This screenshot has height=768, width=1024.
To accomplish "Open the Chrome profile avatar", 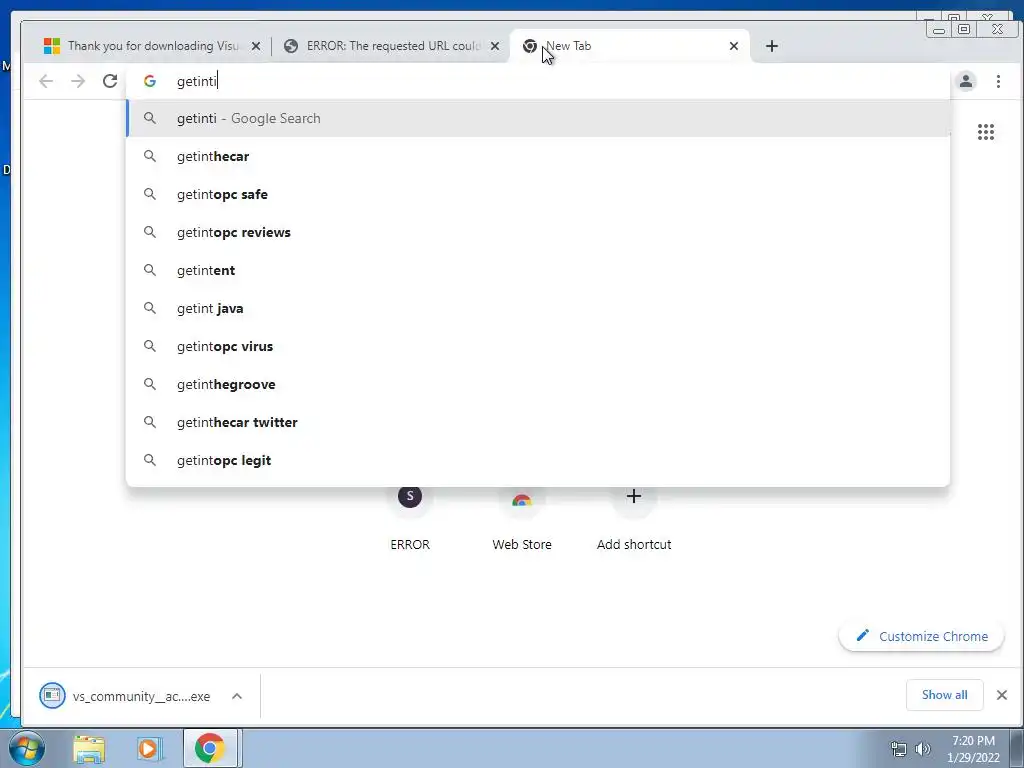I will click(x=966, y=81).
